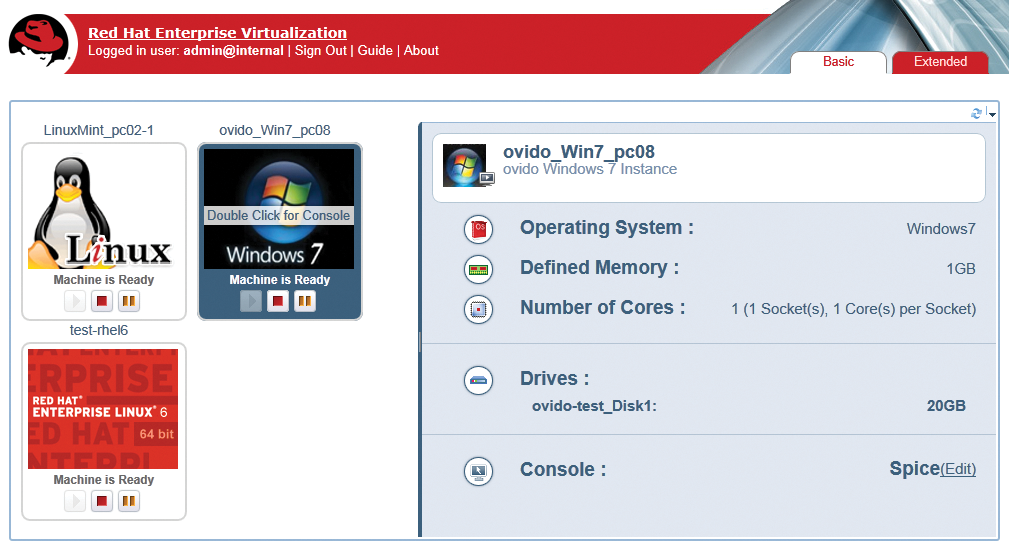Pause the LinuxMint_pc02-1 machine
Viewport: 1009px width, 551px height.
point(129,301)
